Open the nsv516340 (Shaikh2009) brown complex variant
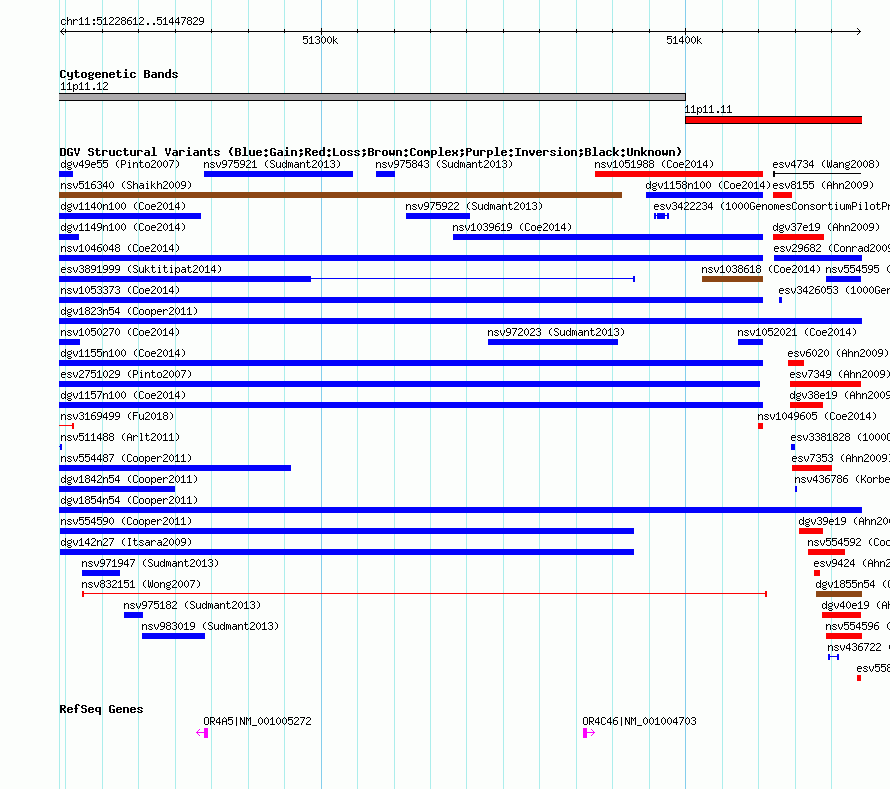 click(x=341, y=195)
